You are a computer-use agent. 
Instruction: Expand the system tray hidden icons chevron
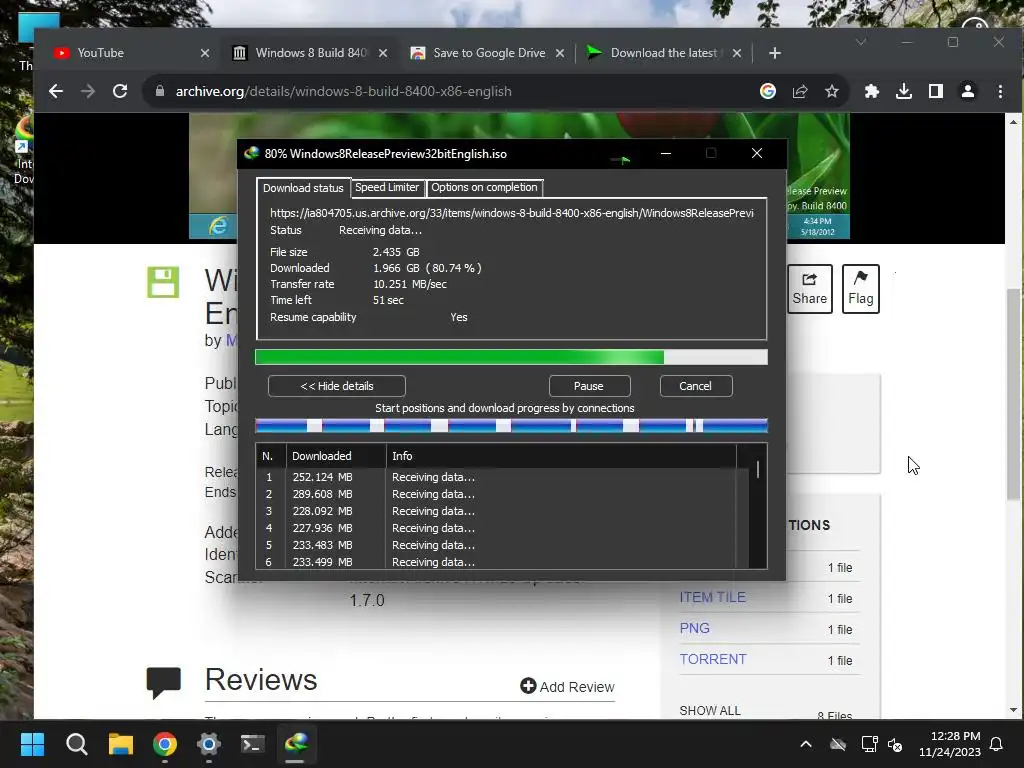(806, 744)
